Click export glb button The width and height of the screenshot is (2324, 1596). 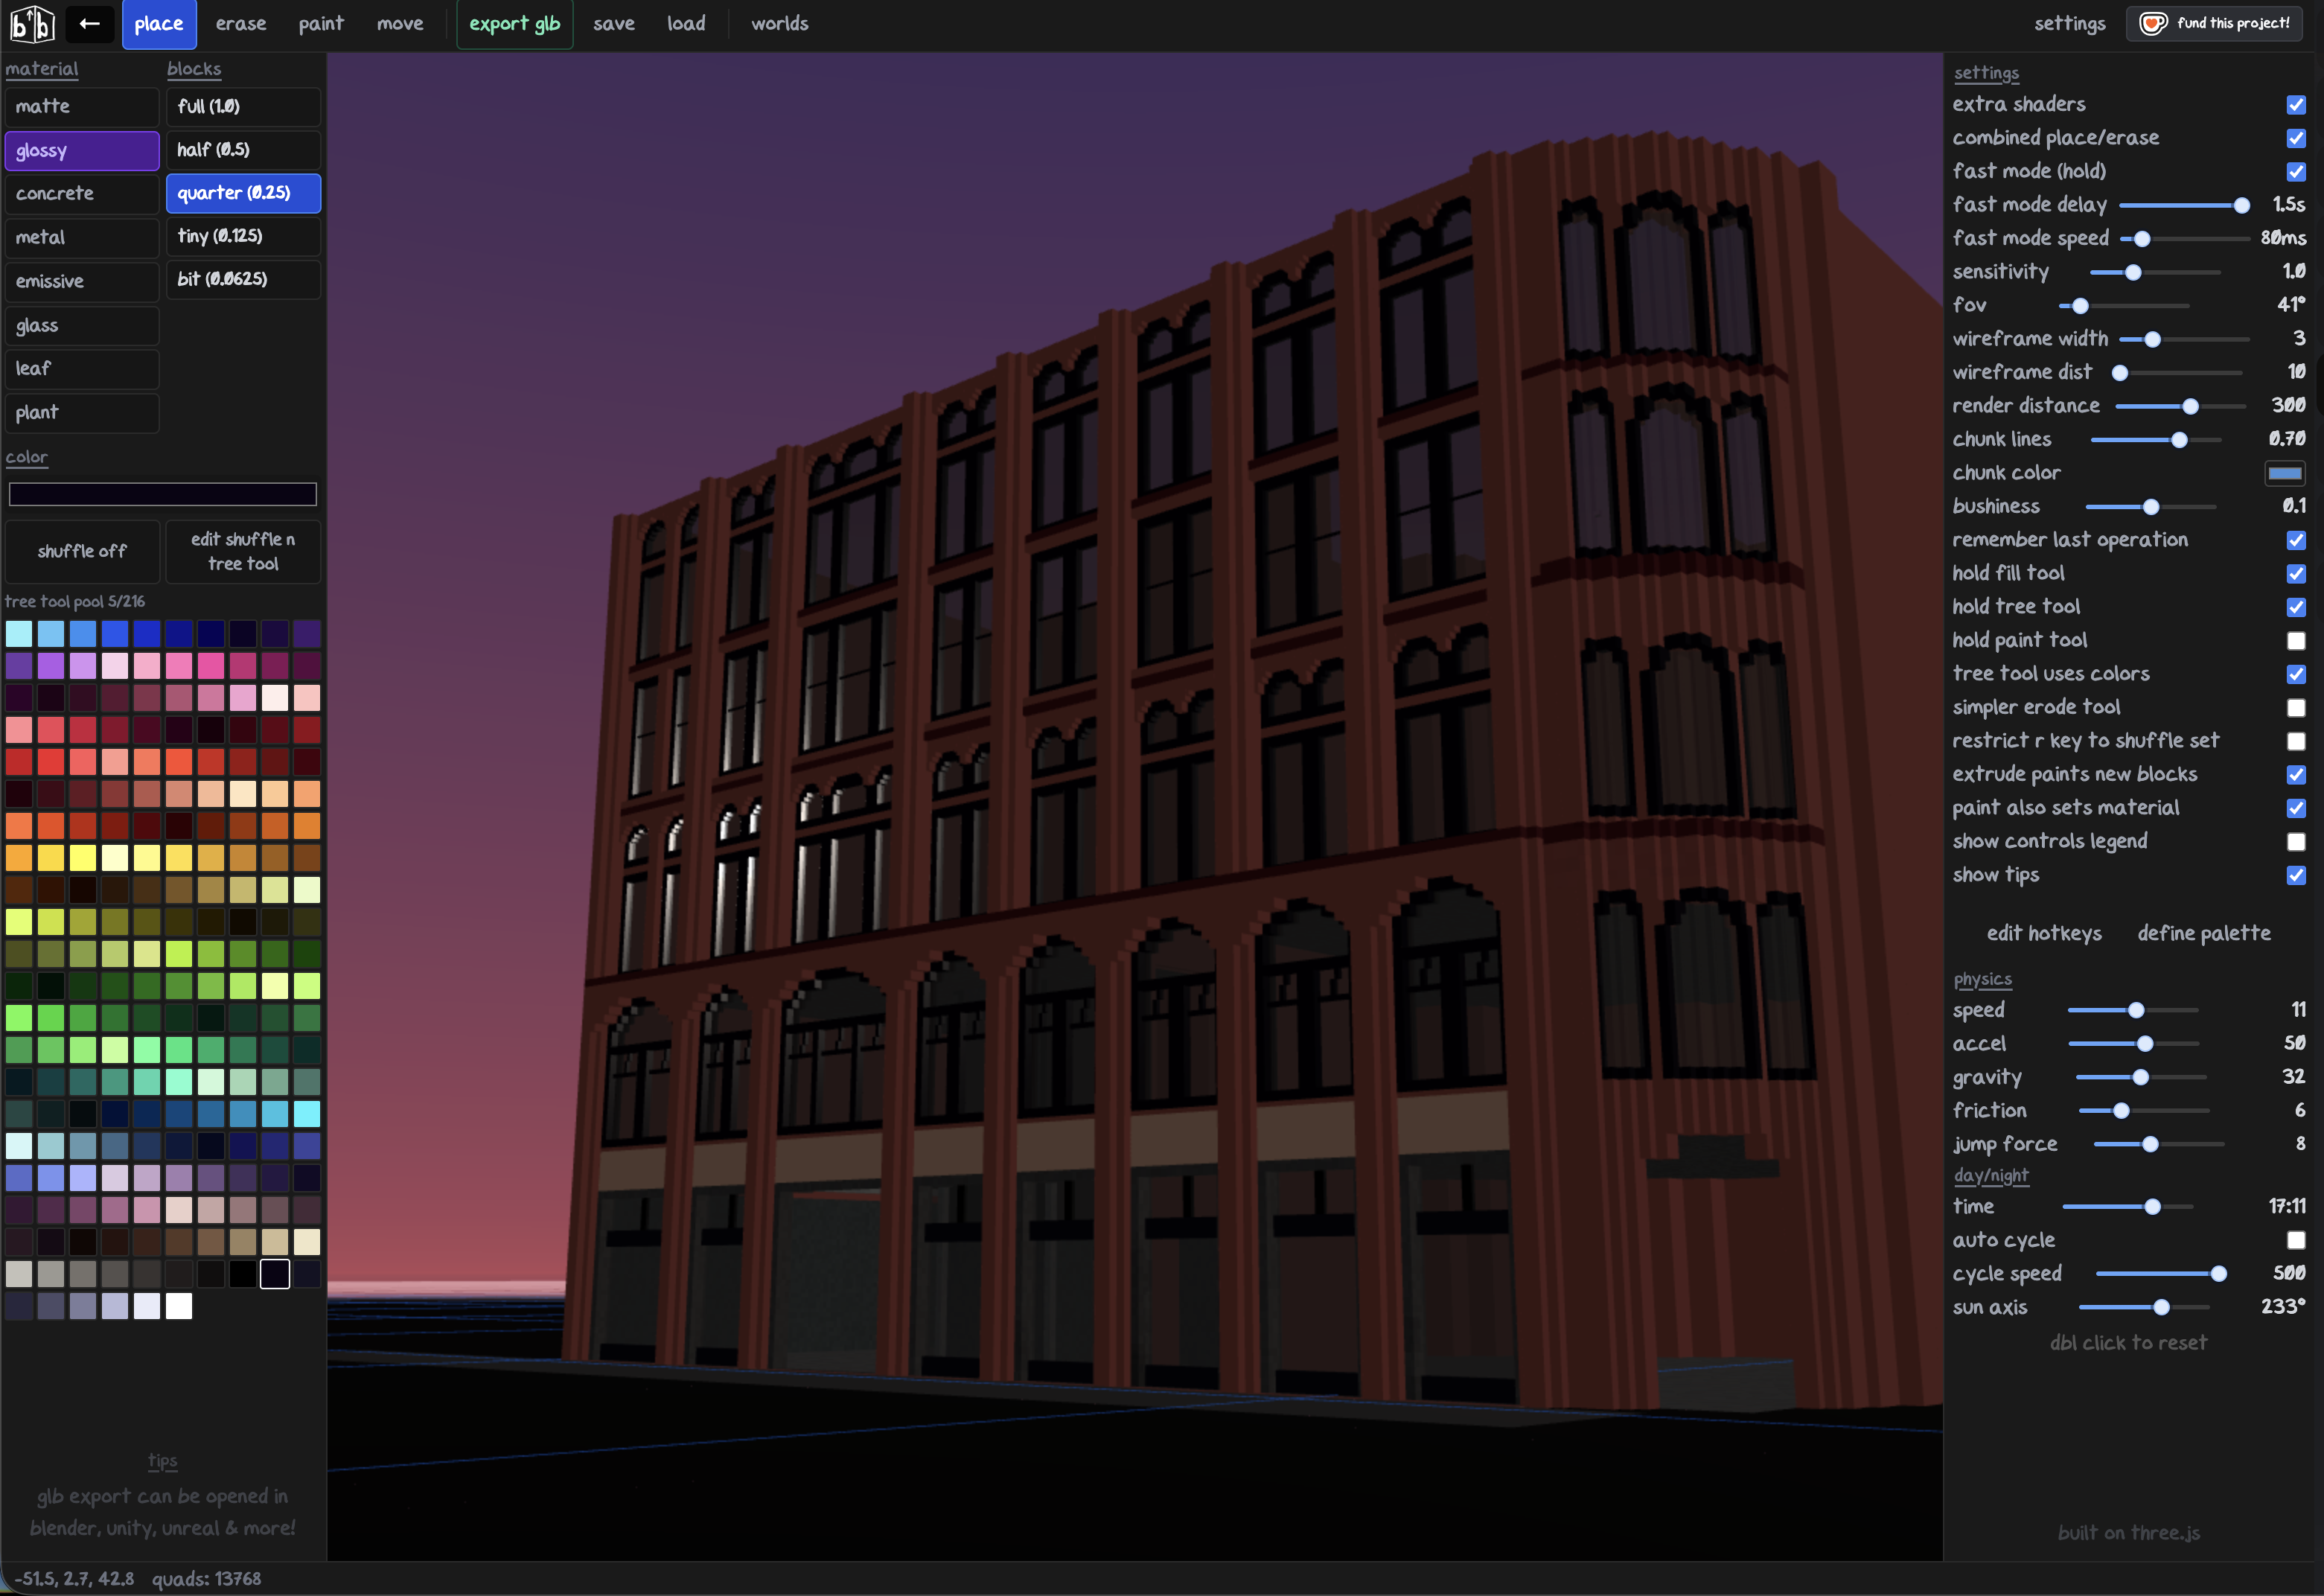click(514, 24)
